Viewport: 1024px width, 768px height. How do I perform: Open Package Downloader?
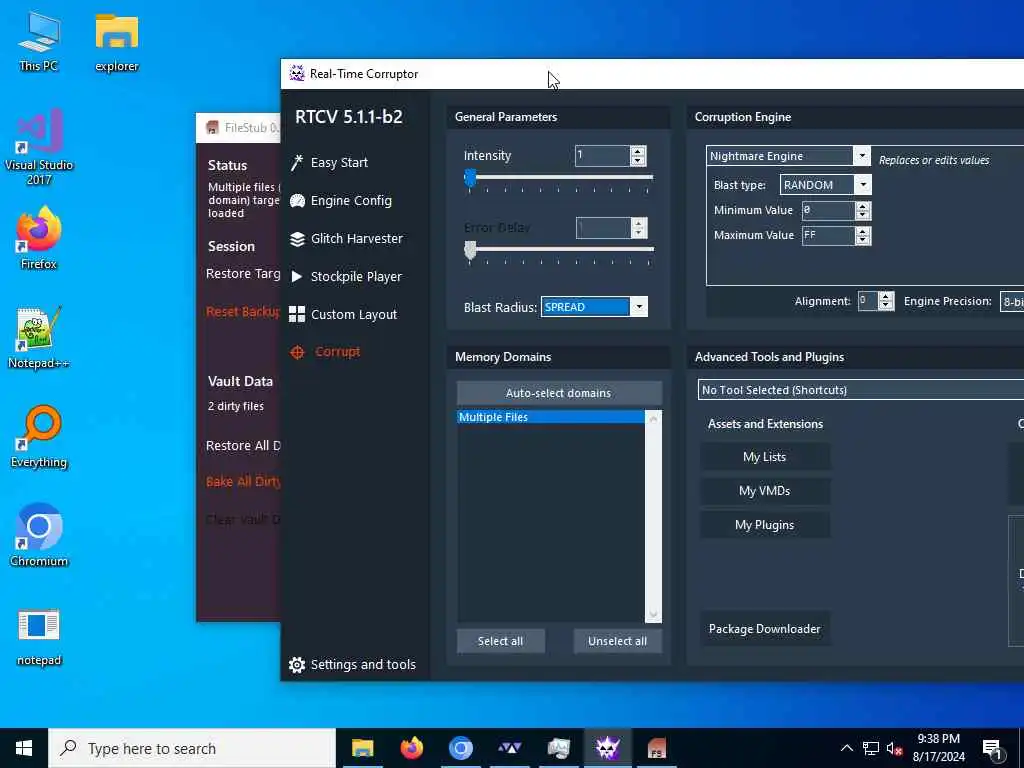(765, 629)
